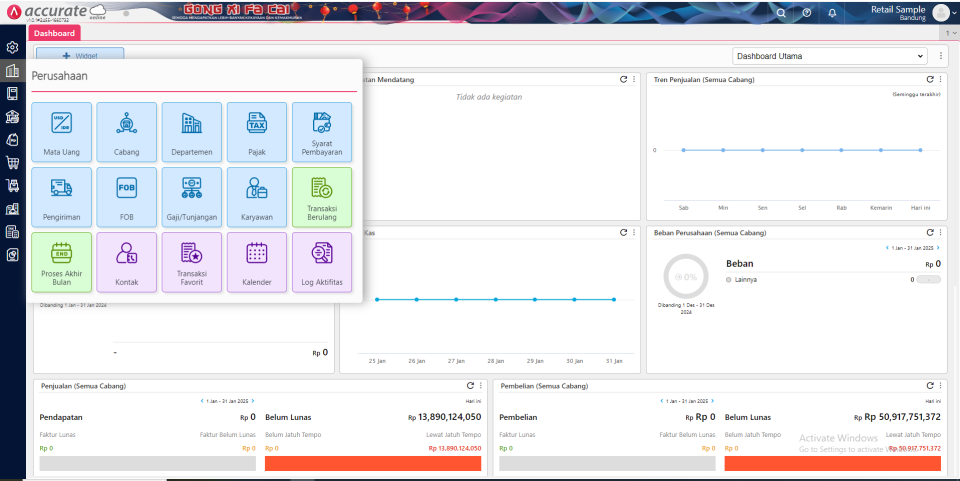Refresh the Pembelian (Semua Cabang) widget
This screenshot has width=960, height=481.
pyautogui.click(x=930, y=386)
